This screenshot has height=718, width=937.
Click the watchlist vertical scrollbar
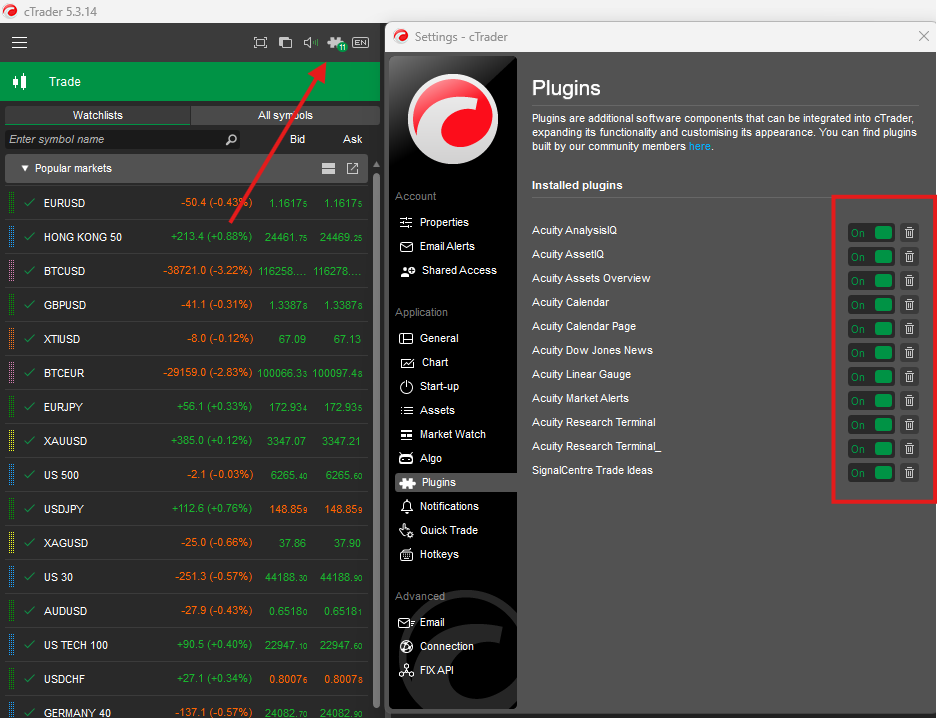(376, 439)
